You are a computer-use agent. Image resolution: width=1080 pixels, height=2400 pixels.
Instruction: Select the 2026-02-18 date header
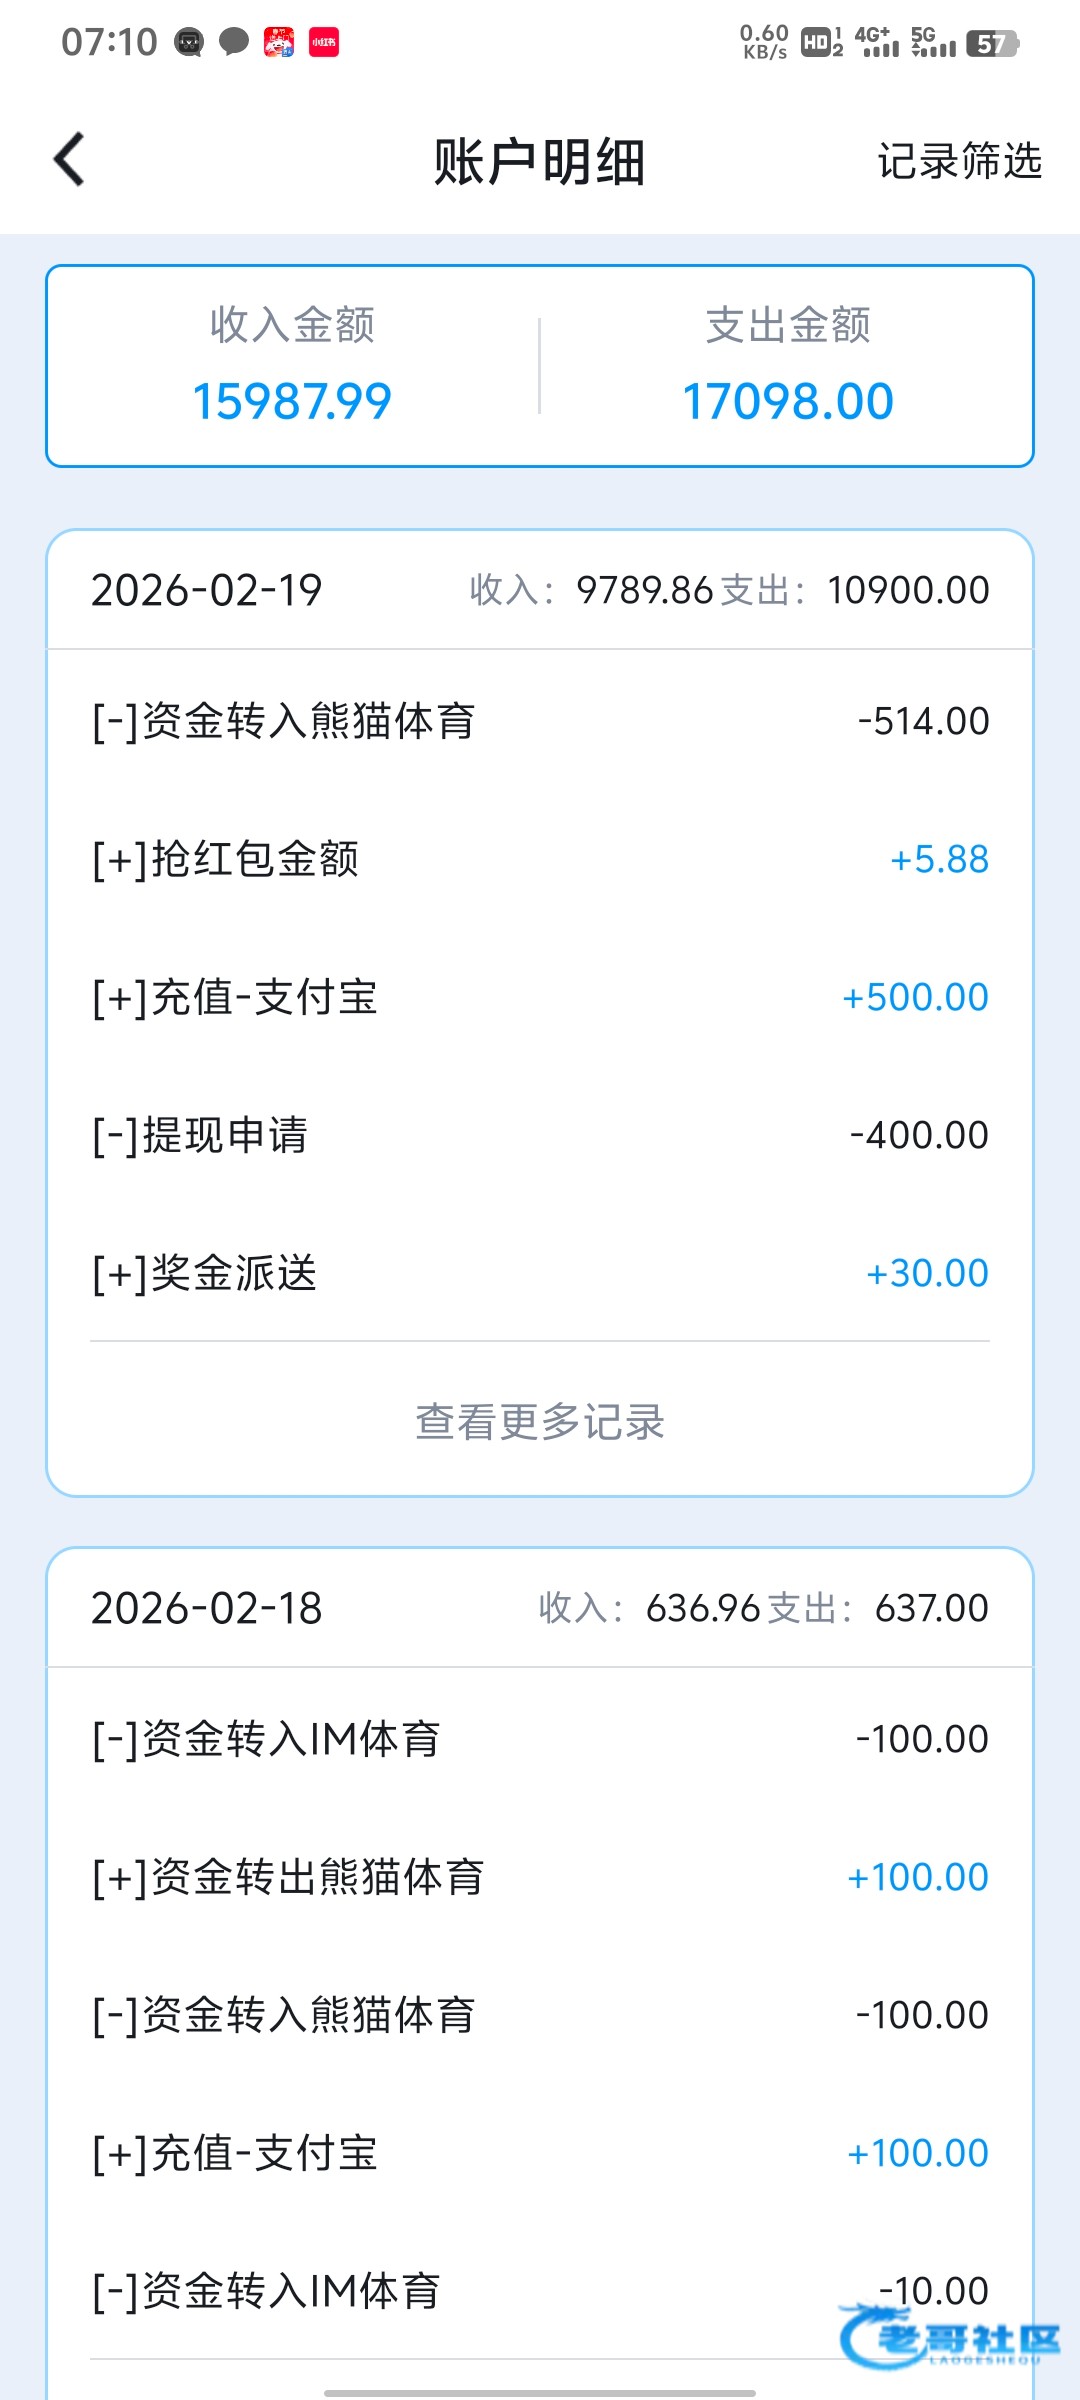pos(207,1608)
